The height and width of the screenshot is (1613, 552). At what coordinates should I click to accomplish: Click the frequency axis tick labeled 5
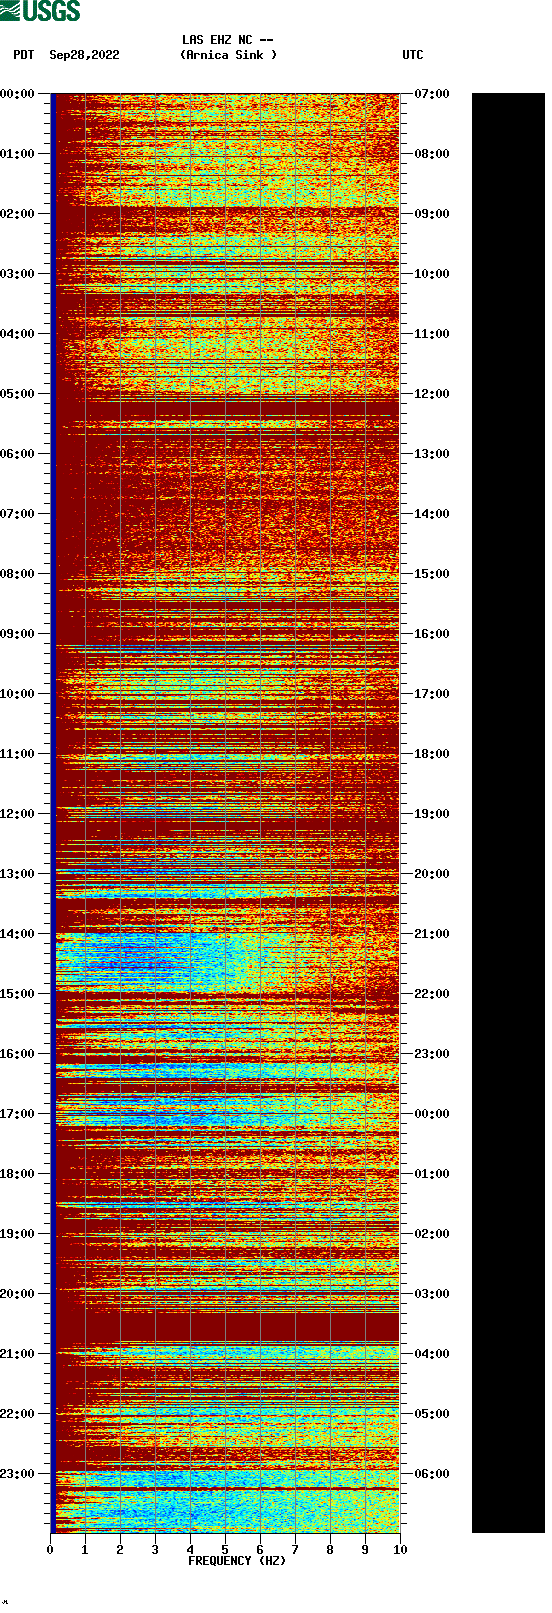(225, 1550)
